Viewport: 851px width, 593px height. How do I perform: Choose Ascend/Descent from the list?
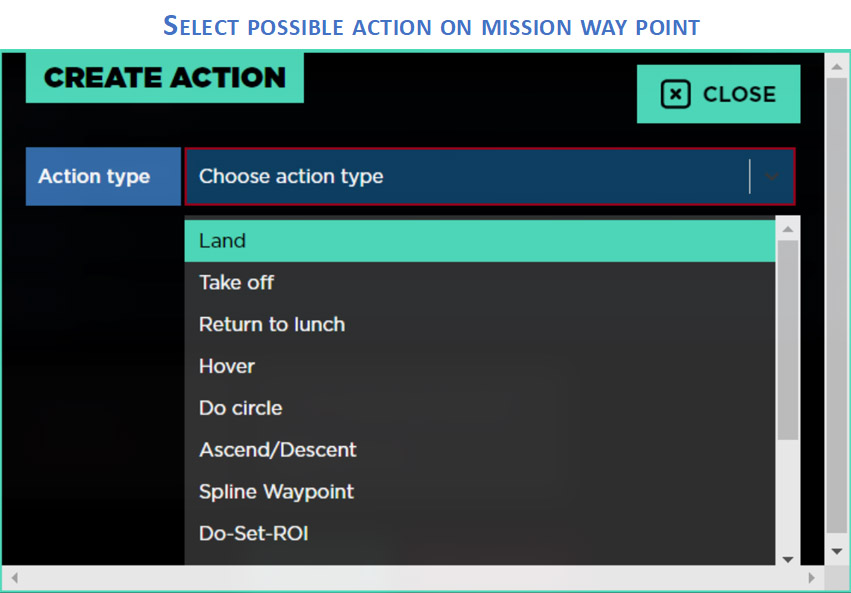pos(278,451)
